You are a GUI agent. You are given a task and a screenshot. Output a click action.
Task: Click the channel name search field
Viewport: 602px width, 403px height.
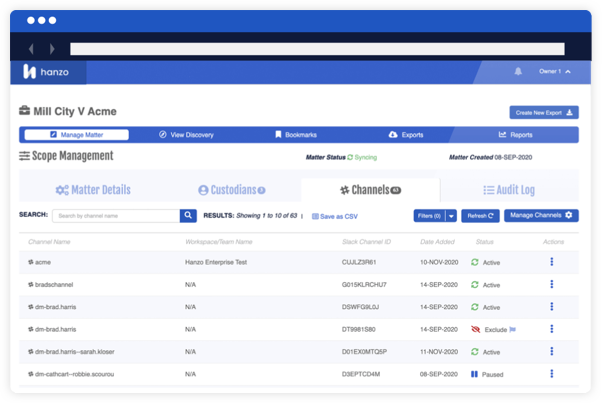click(116, 216)
